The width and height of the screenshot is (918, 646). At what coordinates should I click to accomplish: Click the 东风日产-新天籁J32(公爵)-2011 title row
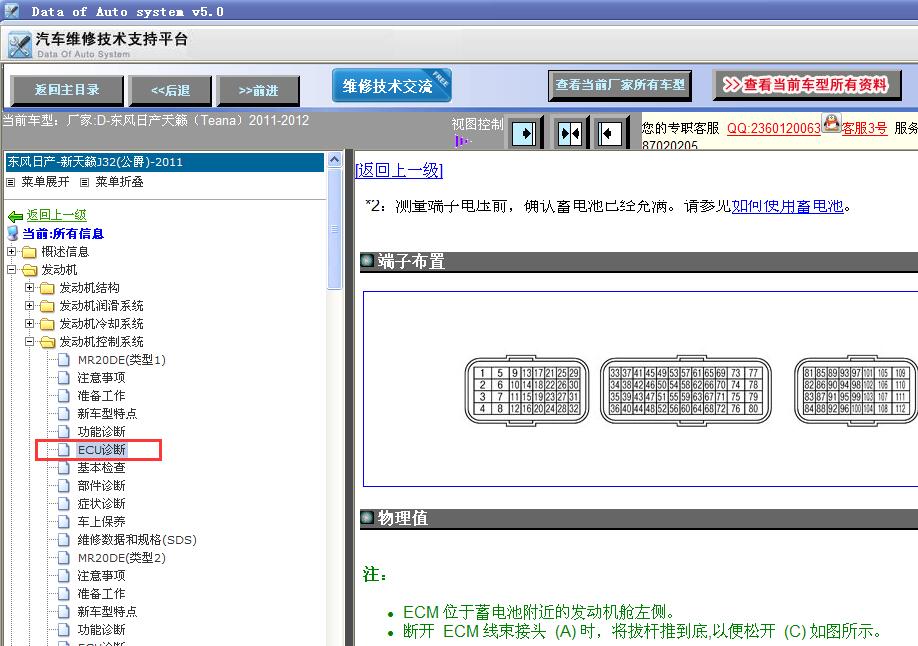[164, 162]
